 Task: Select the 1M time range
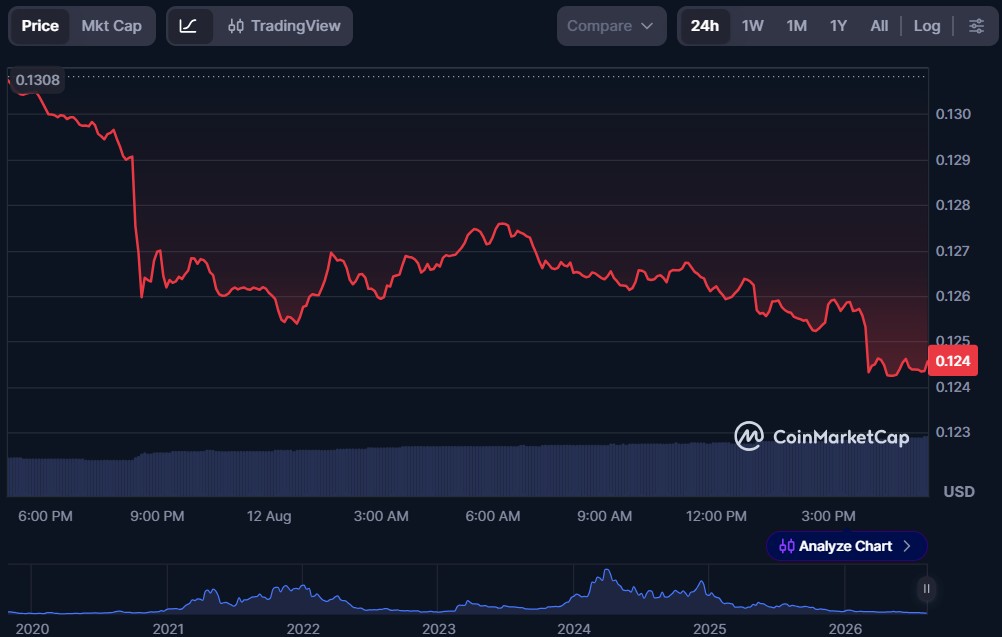point(796,26)
